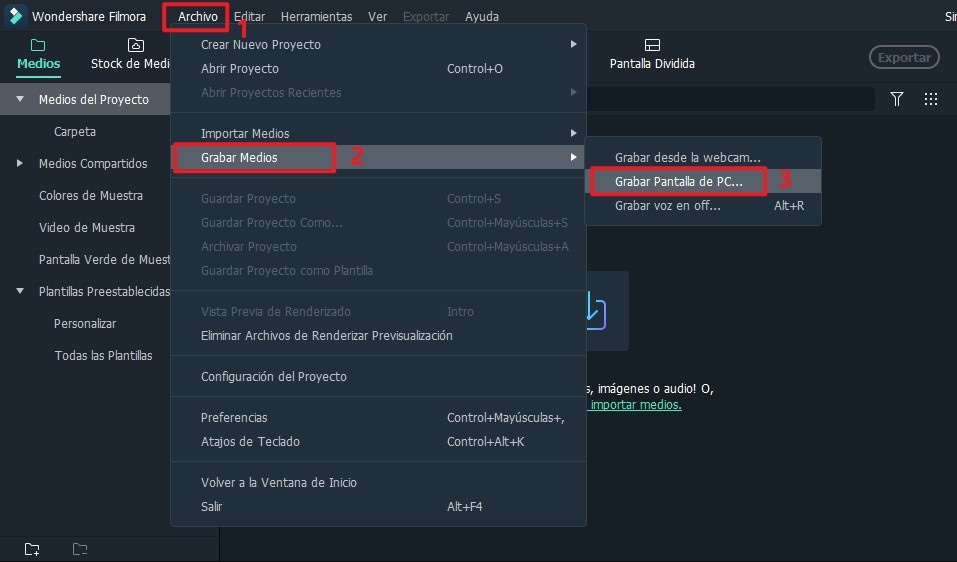Open Preferencias from the menu

tap(378, 417)
